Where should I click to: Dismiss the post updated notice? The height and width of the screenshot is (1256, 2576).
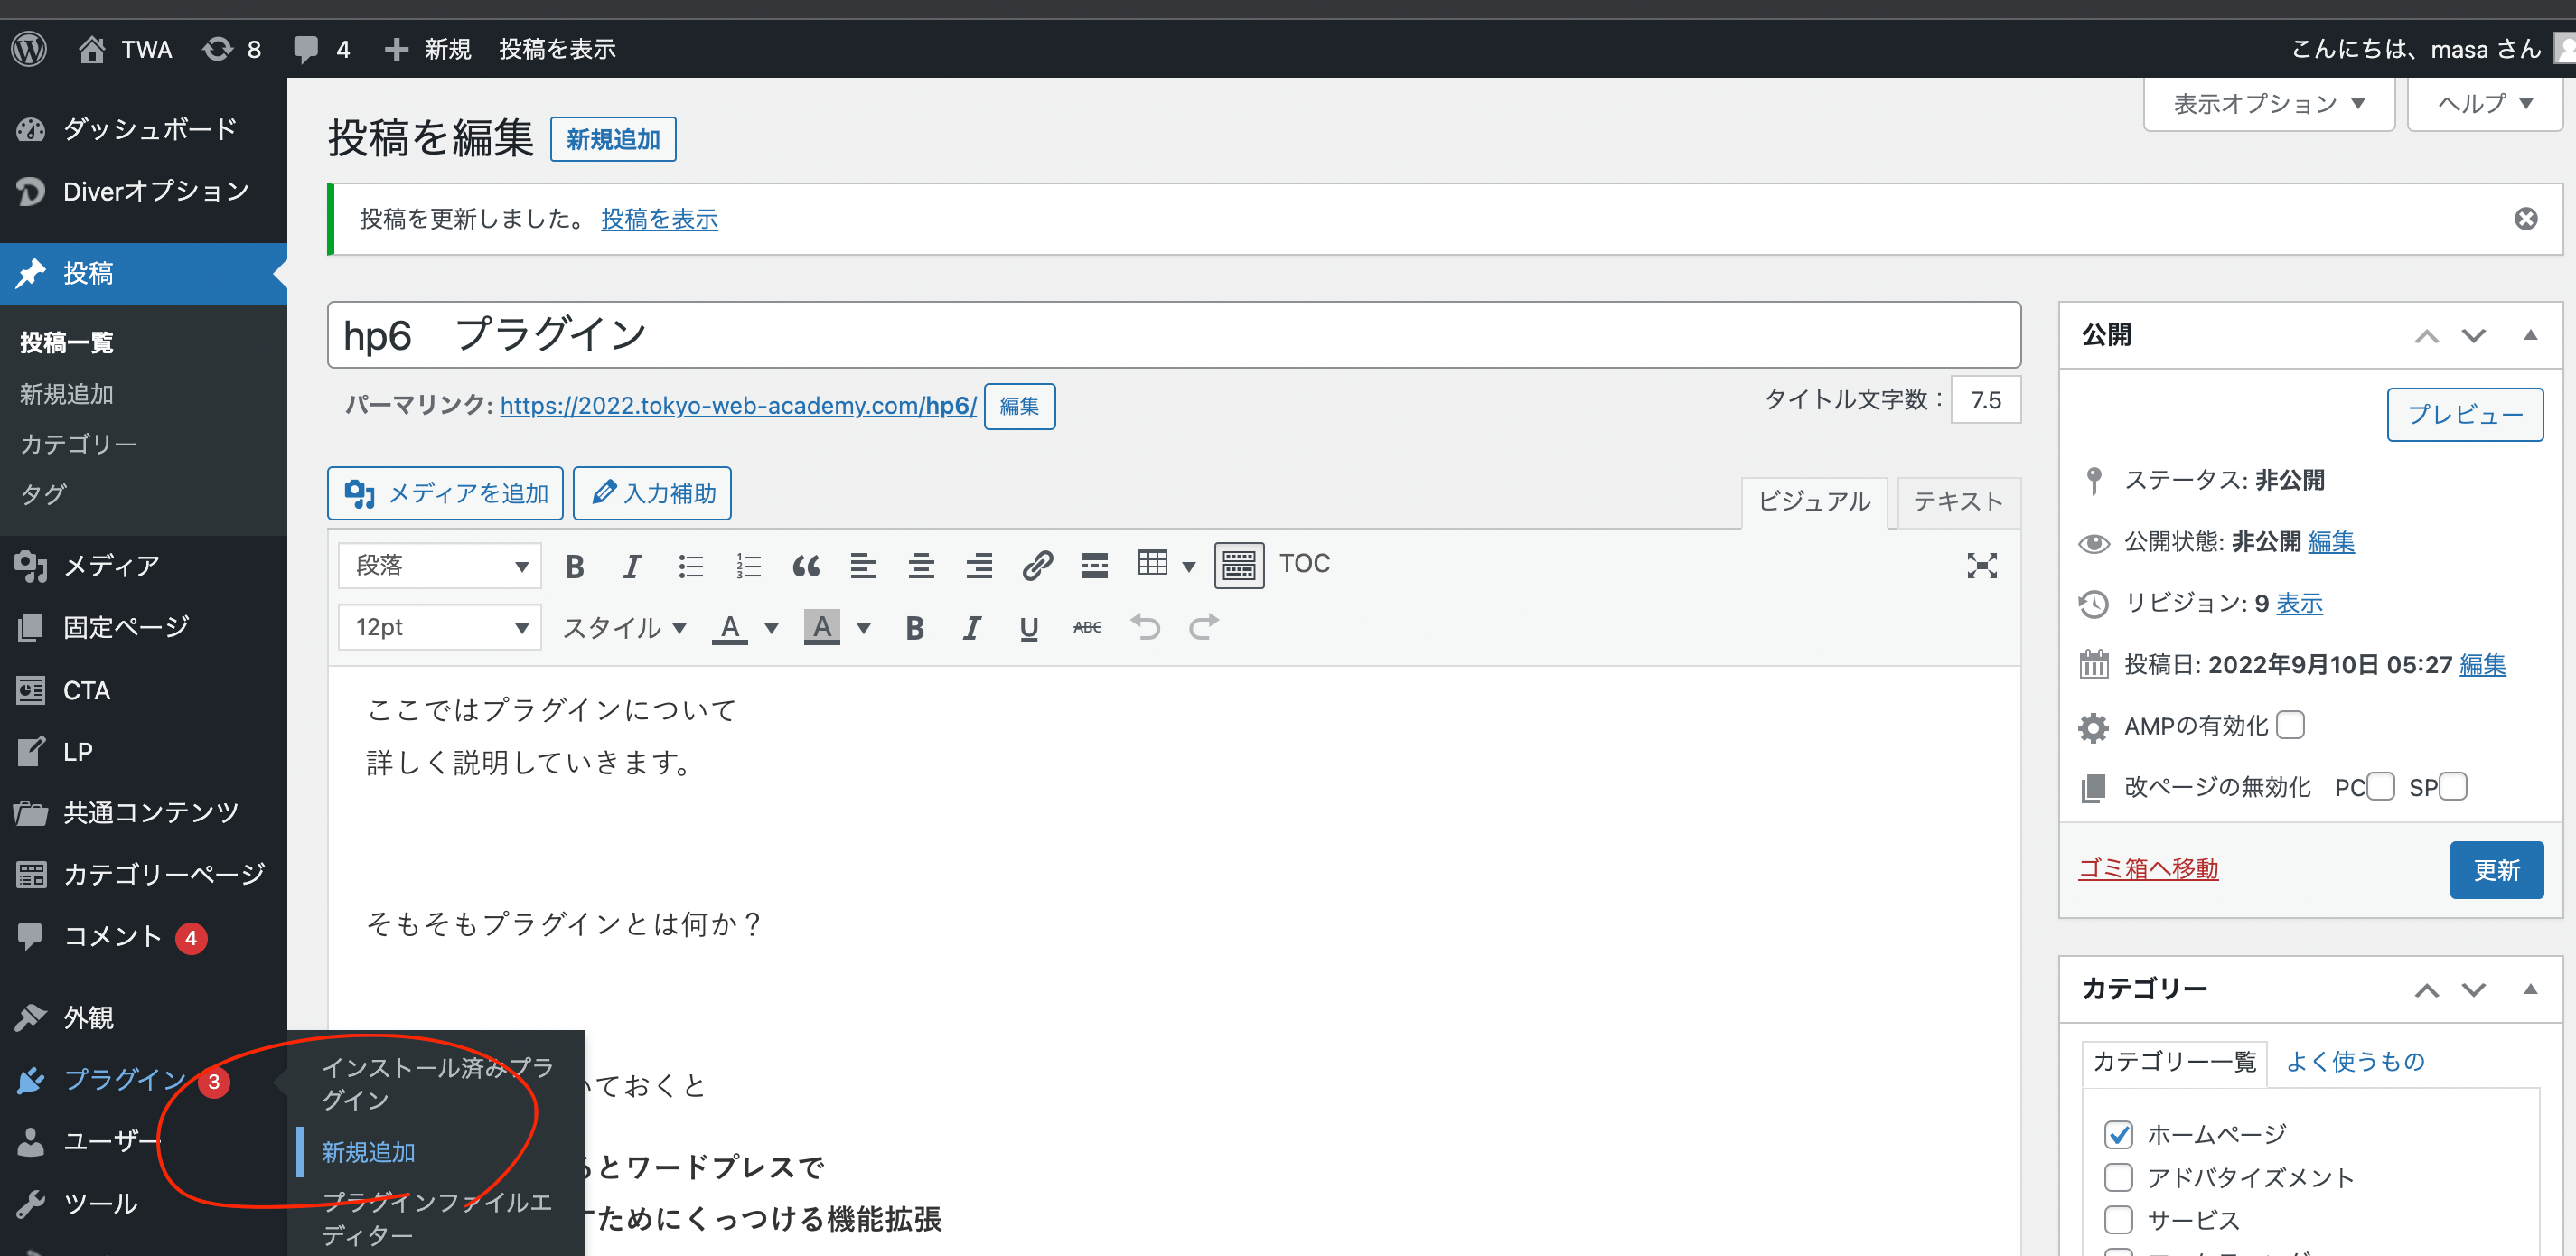click(x=2526, y=219)
